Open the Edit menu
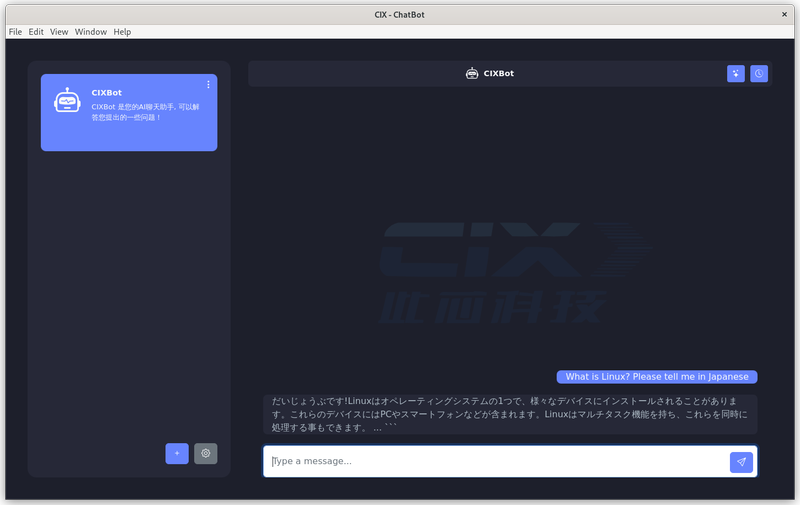Screen dimensions: 800x505 tap(36, 32)
